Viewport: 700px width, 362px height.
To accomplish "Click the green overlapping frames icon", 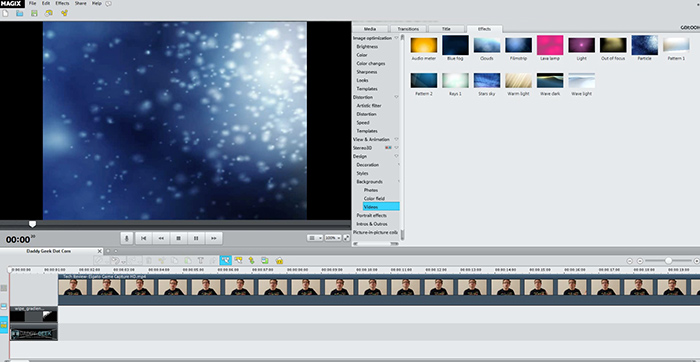I will (x=265, y=260).
